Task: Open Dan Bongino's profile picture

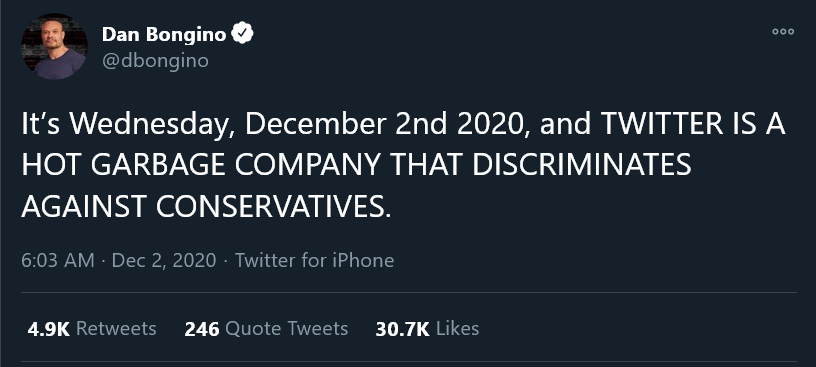Action: pyautogui.click(x=54, y=46)
